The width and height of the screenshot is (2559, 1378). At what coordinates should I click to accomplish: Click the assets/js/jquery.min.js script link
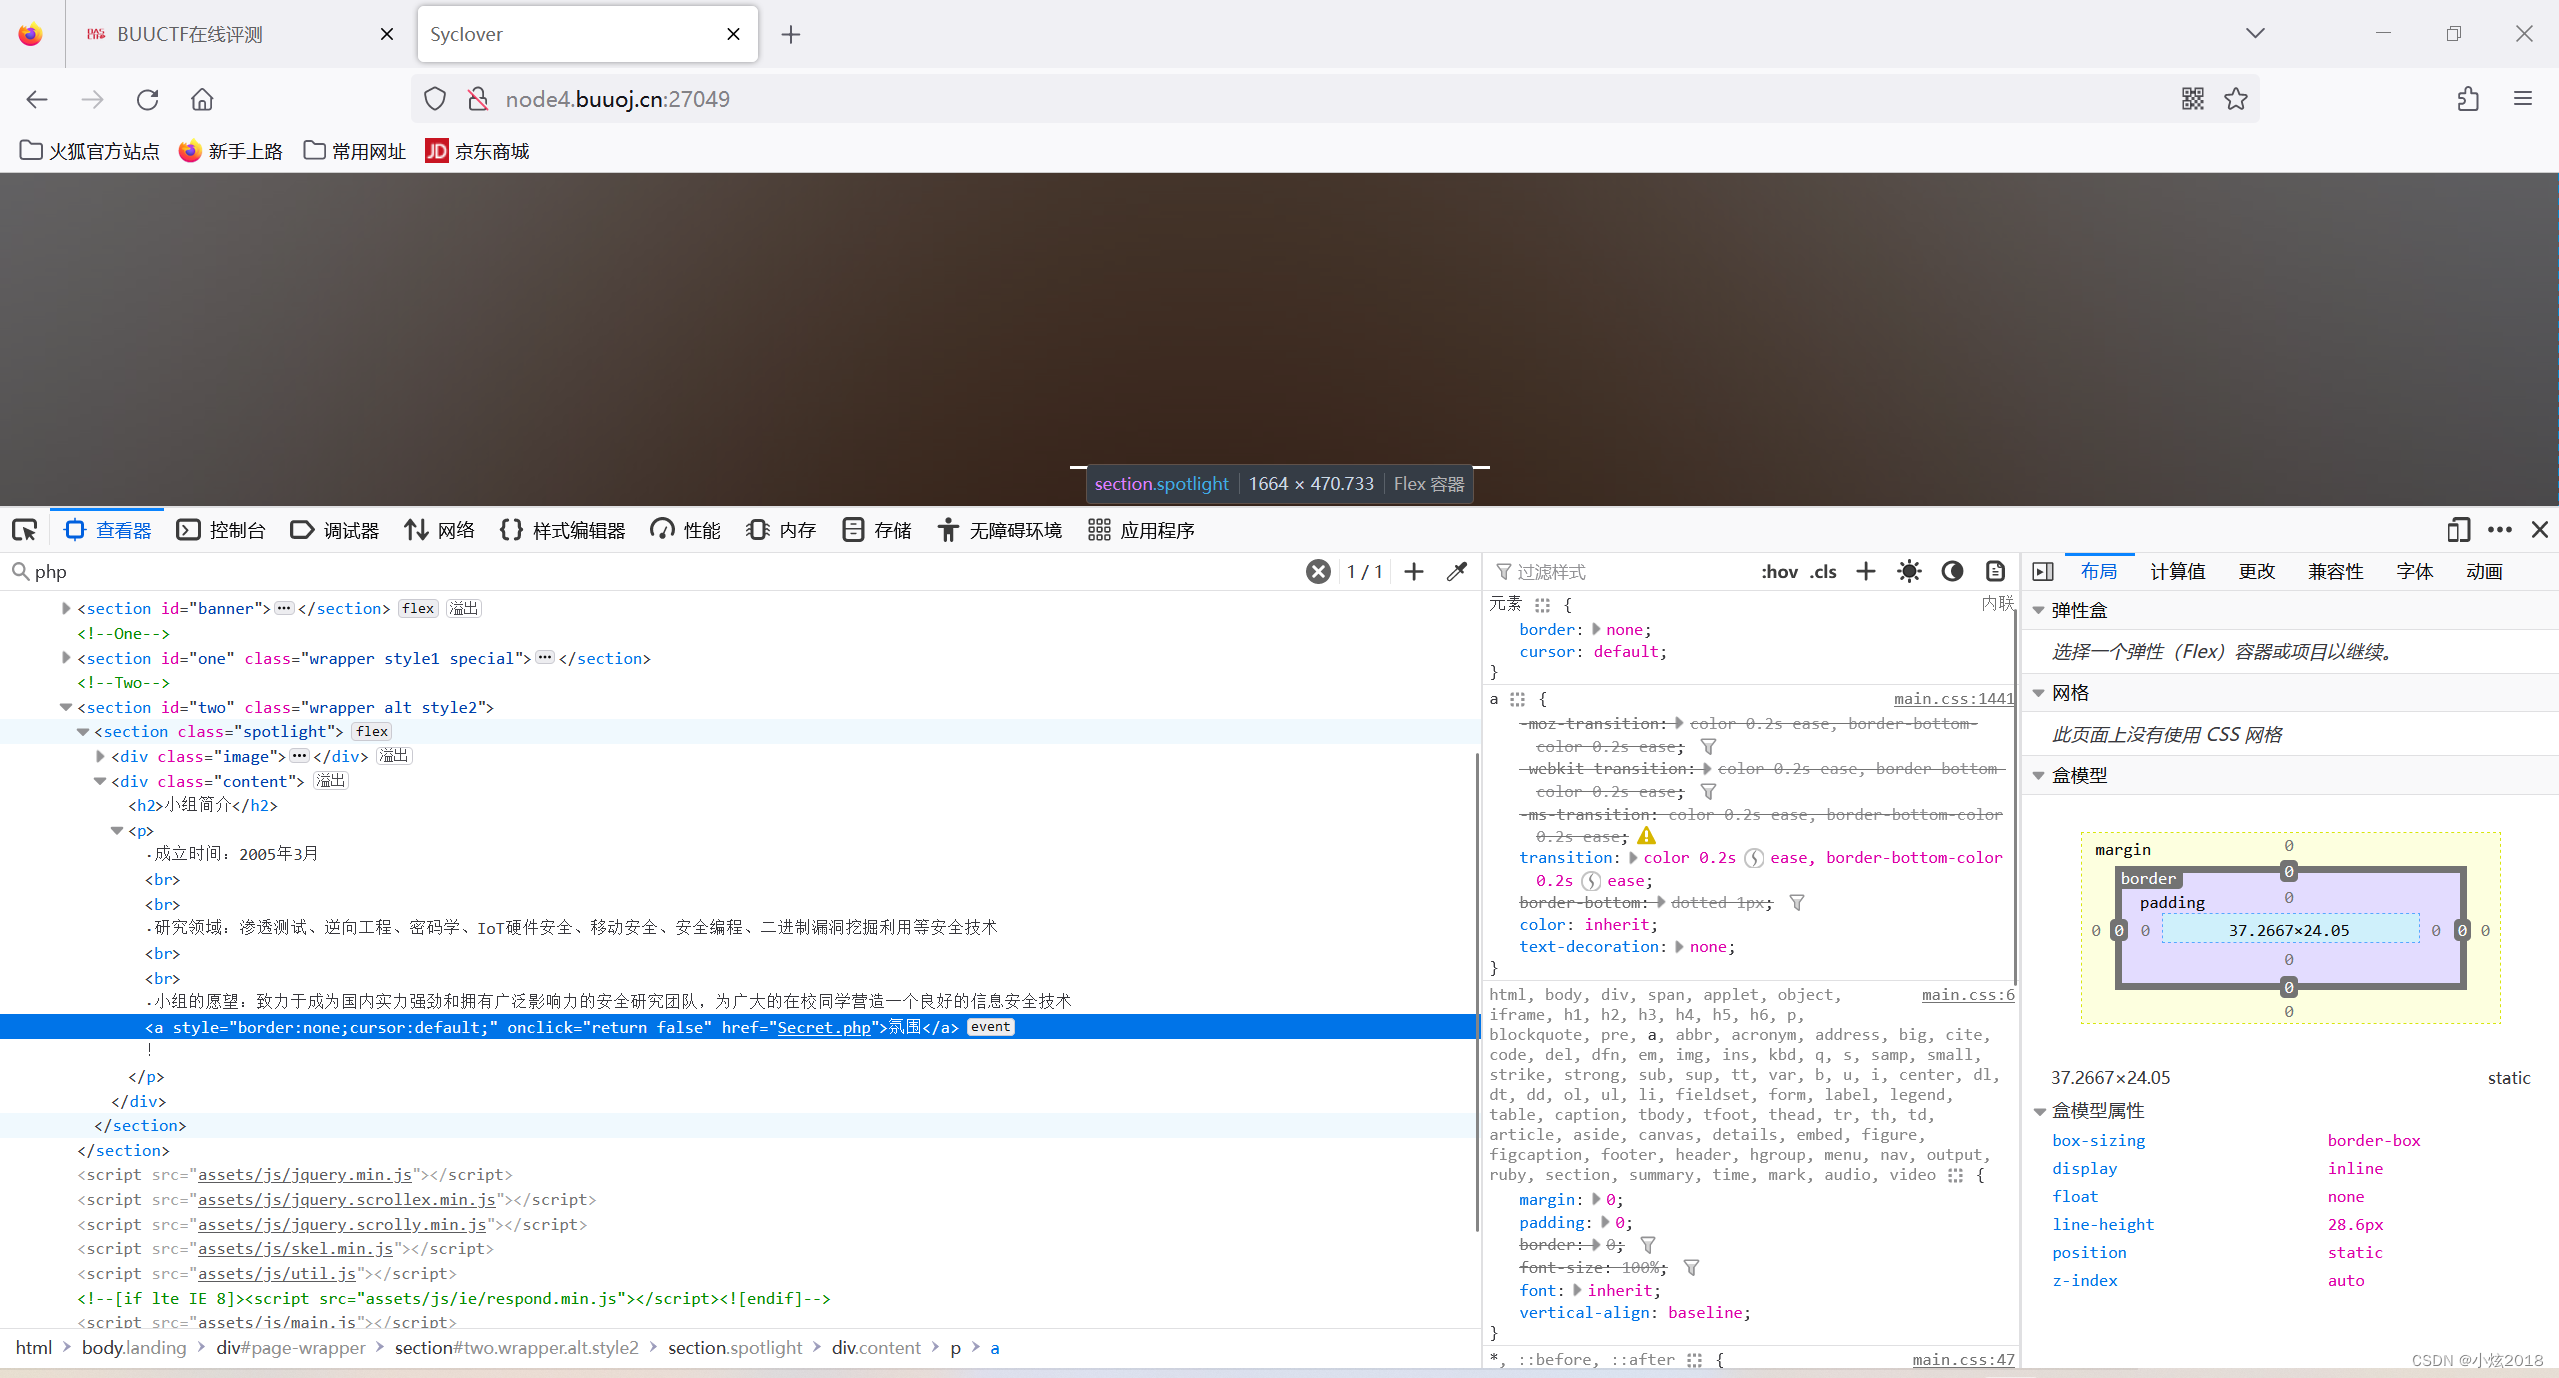coord(305,1175)
